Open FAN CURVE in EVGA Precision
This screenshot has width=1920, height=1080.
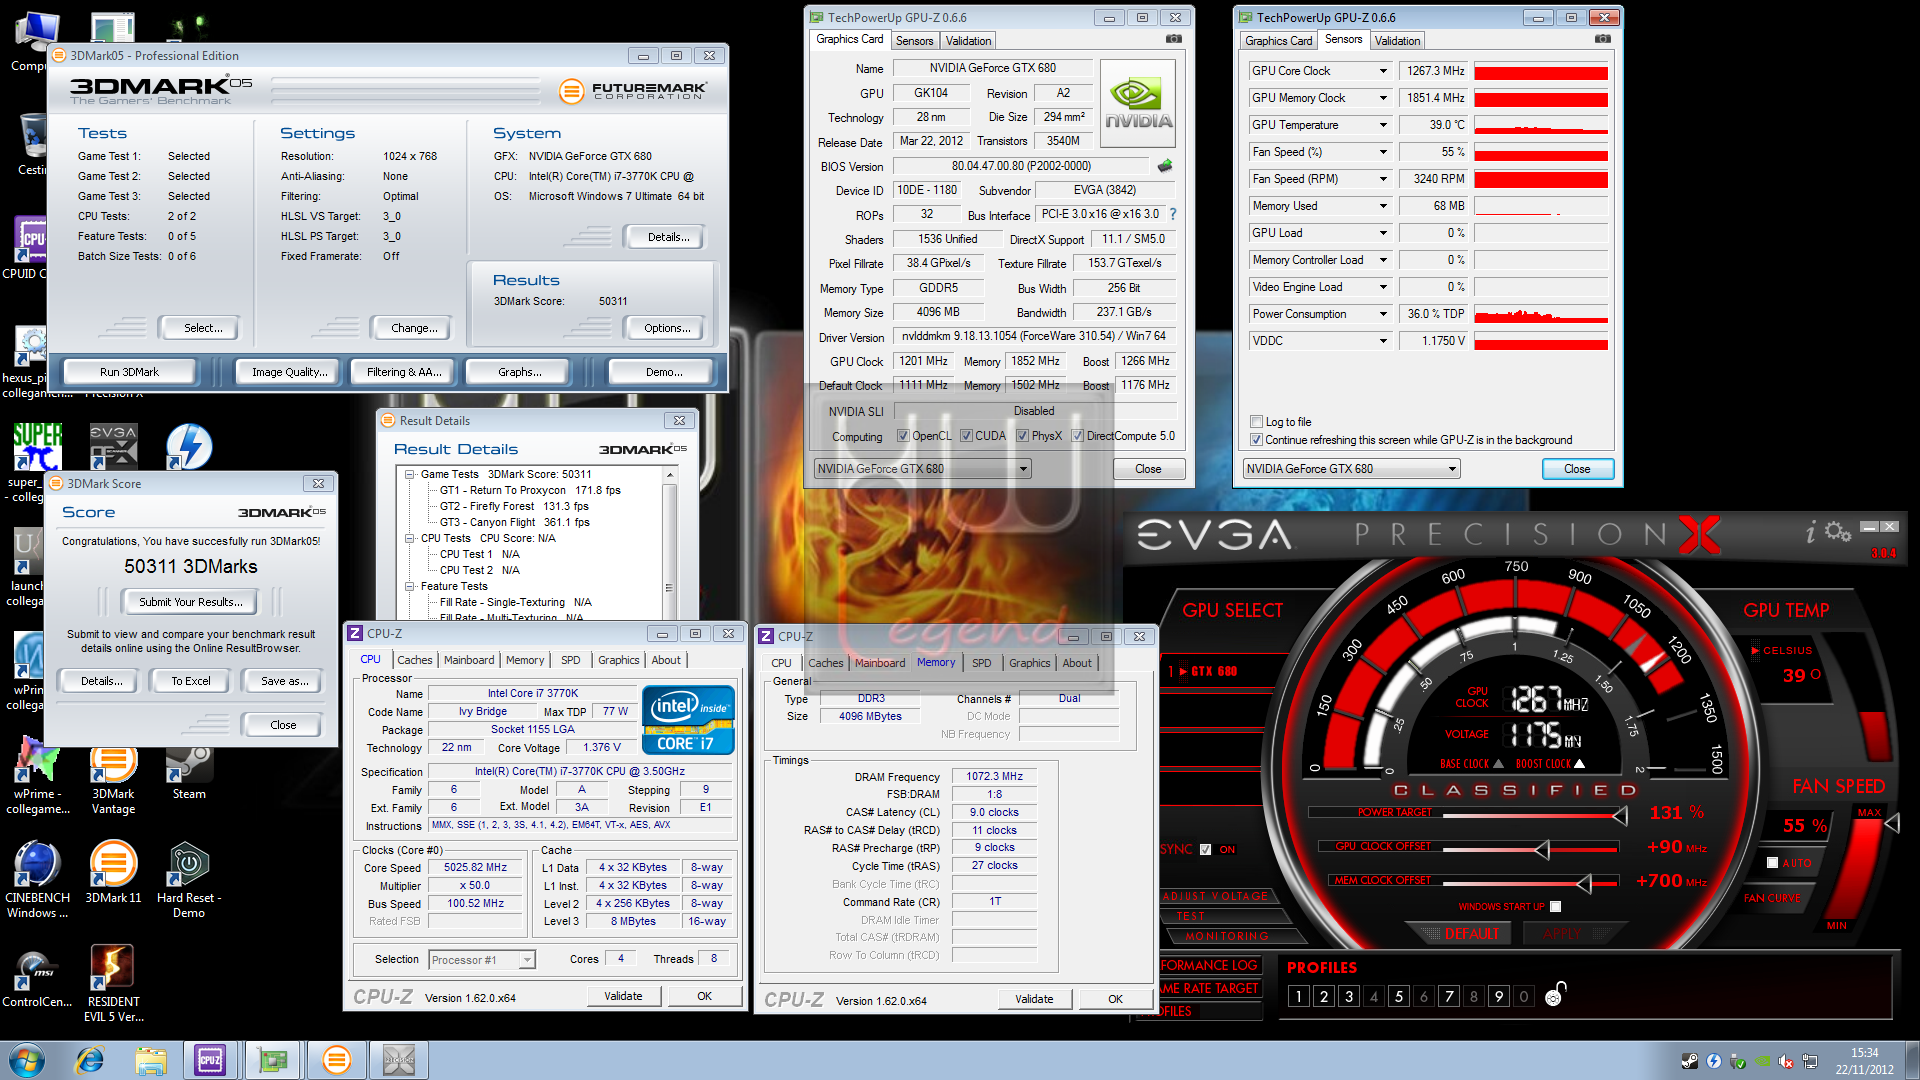(1772, 898)
